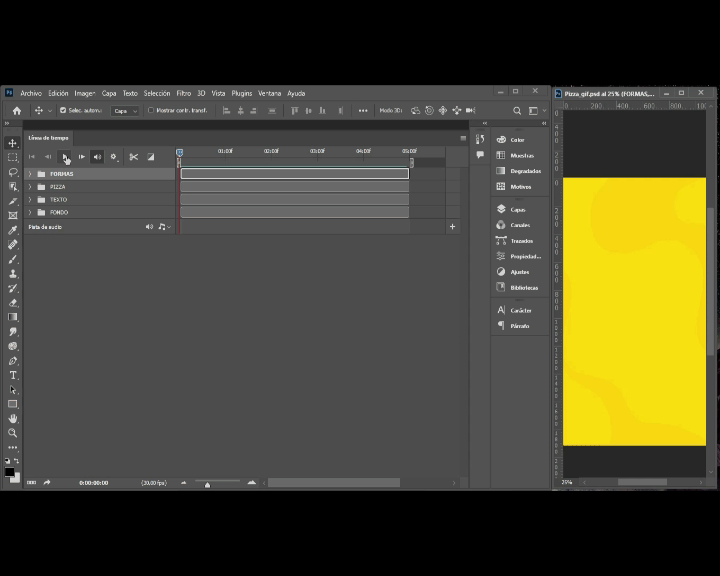This screenshot has width=720, height=576.
Task: Expand the TEXTO group in timeline
Action: (30, 200)
